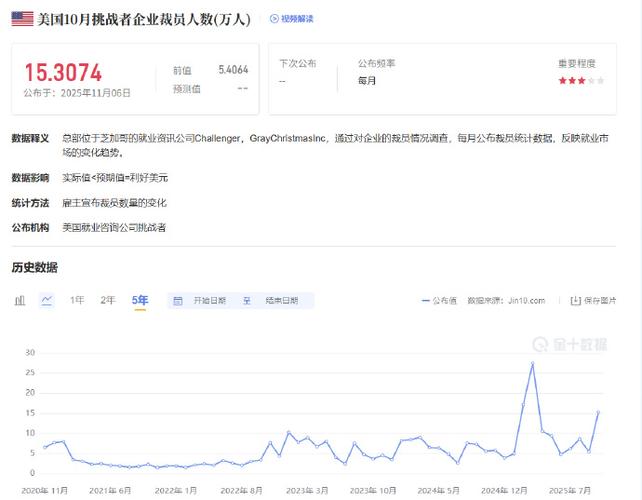Switch to line chart view icon

tap(47, 301)
